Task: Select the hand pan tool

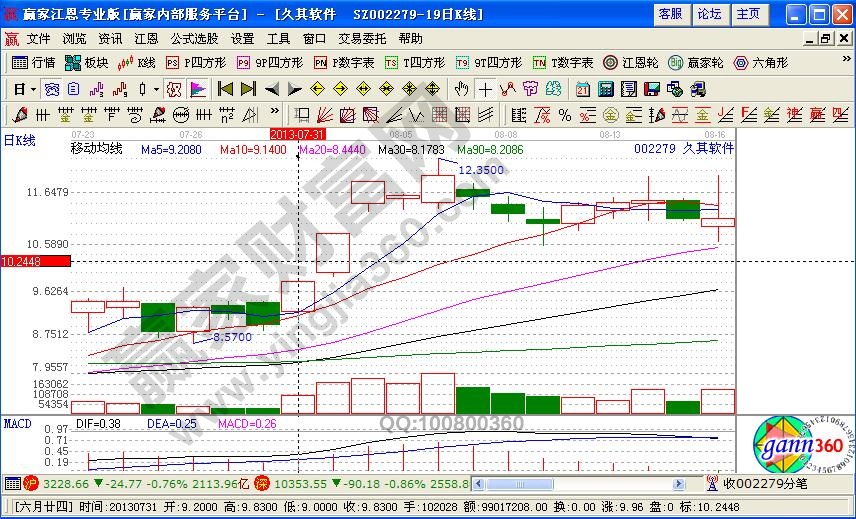Action: pyautogui.click(x=461, y=89)
